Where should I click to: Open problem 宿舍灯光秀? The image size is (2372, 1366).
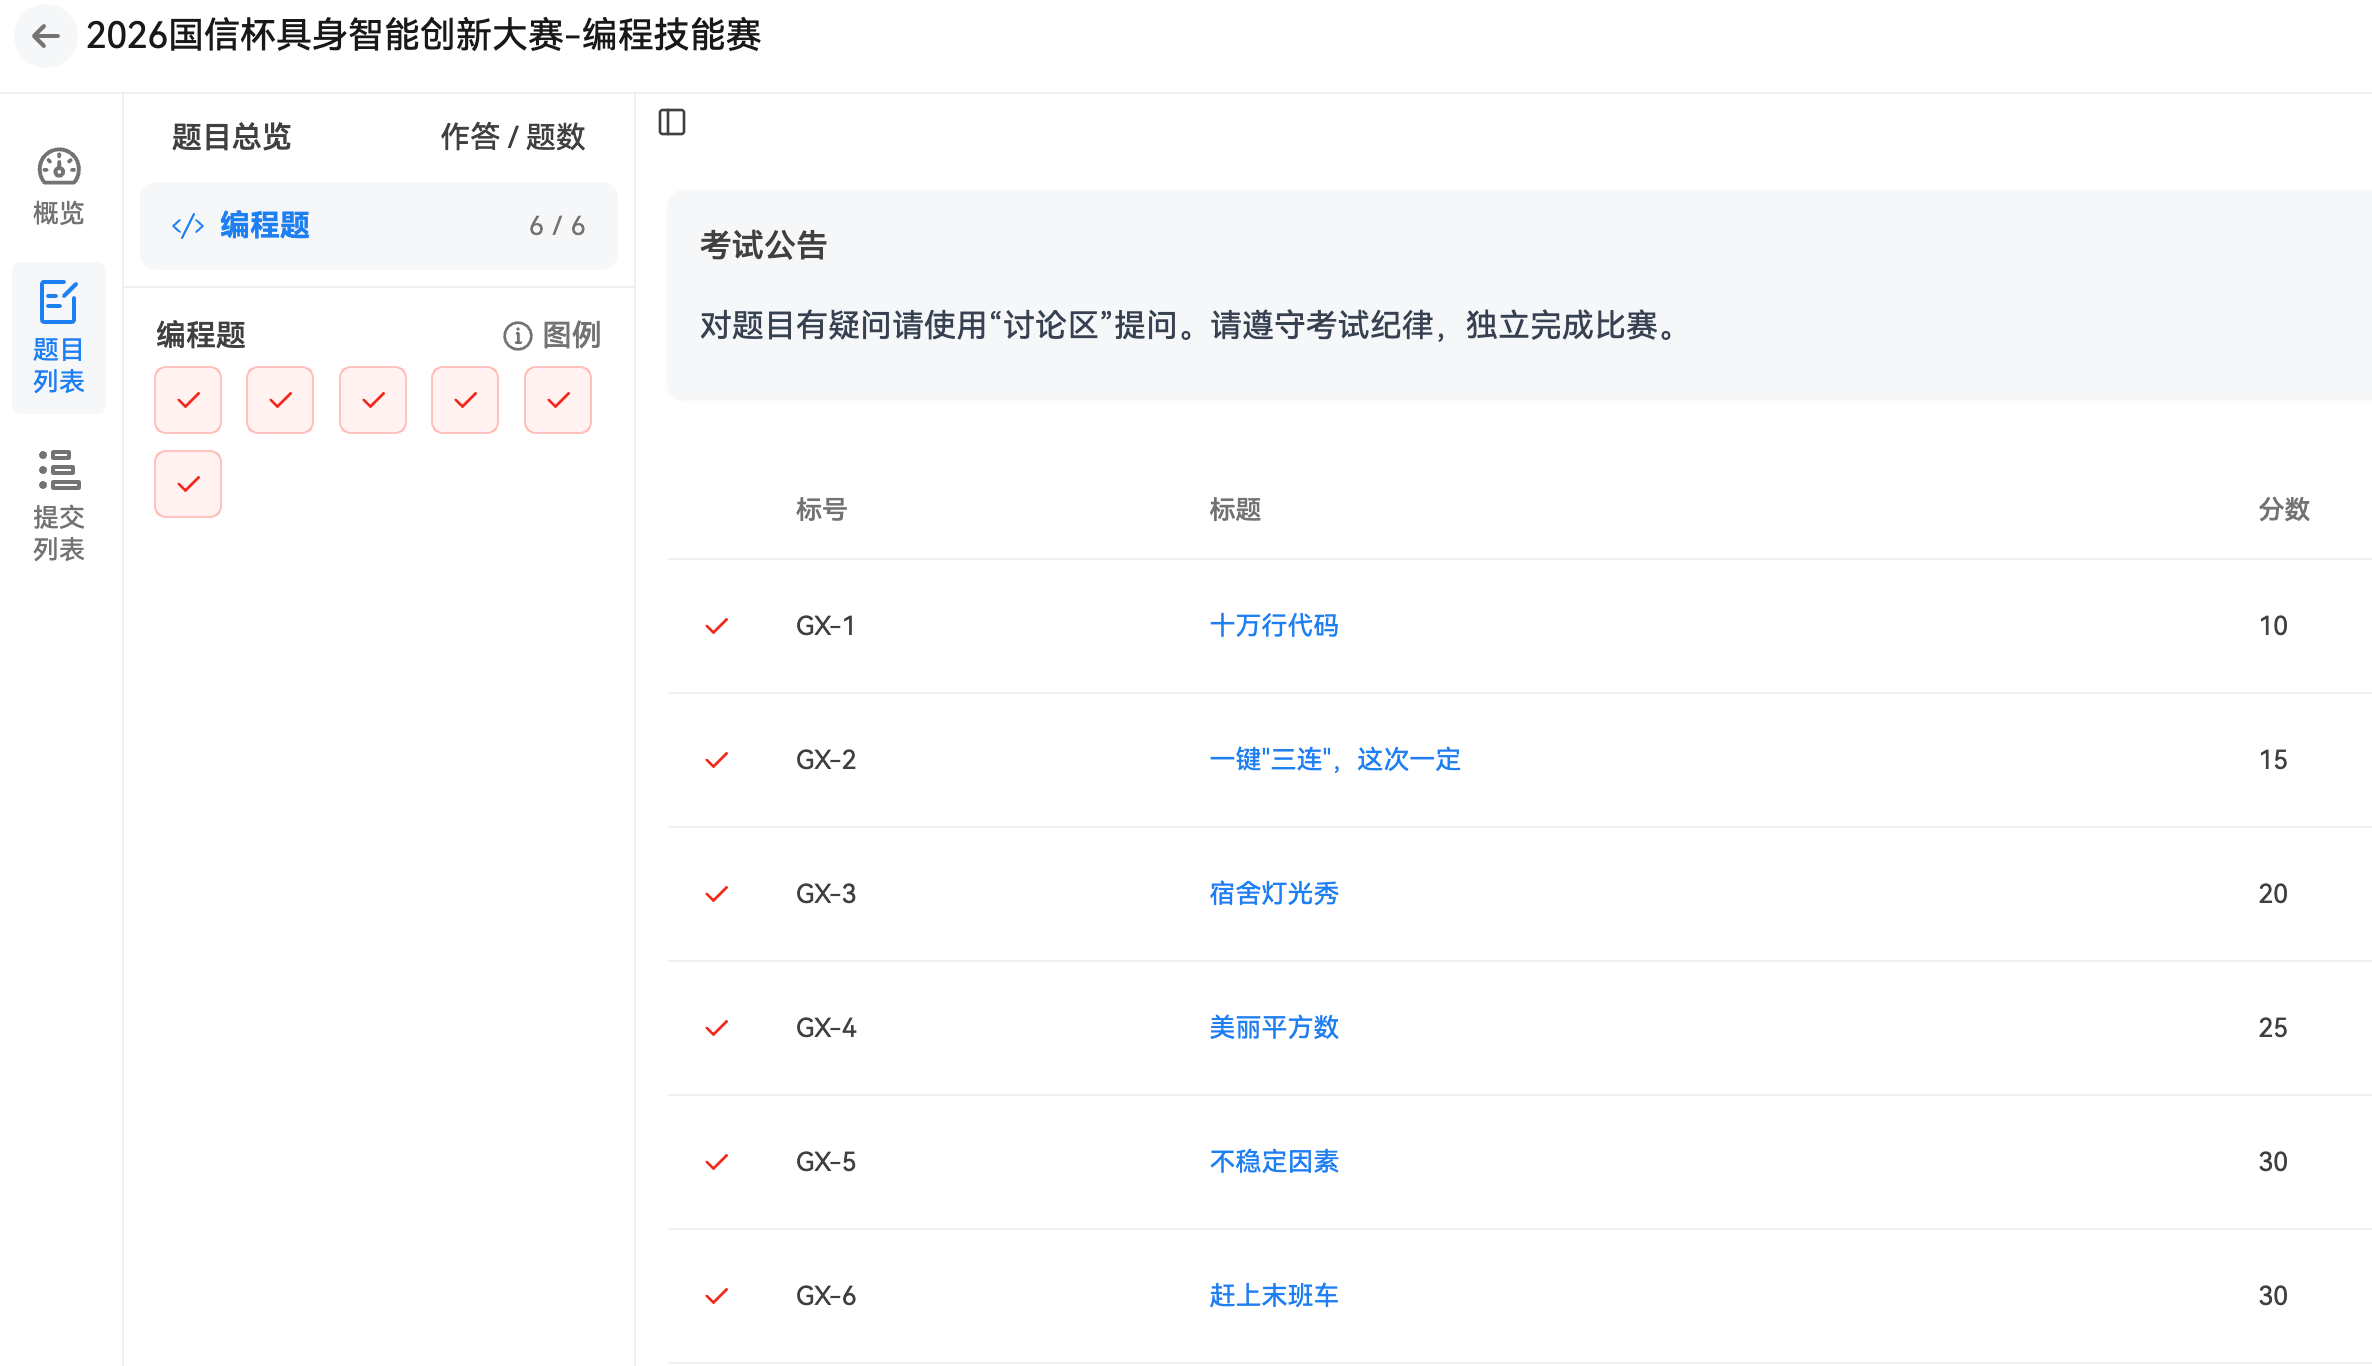point(1274,894)
